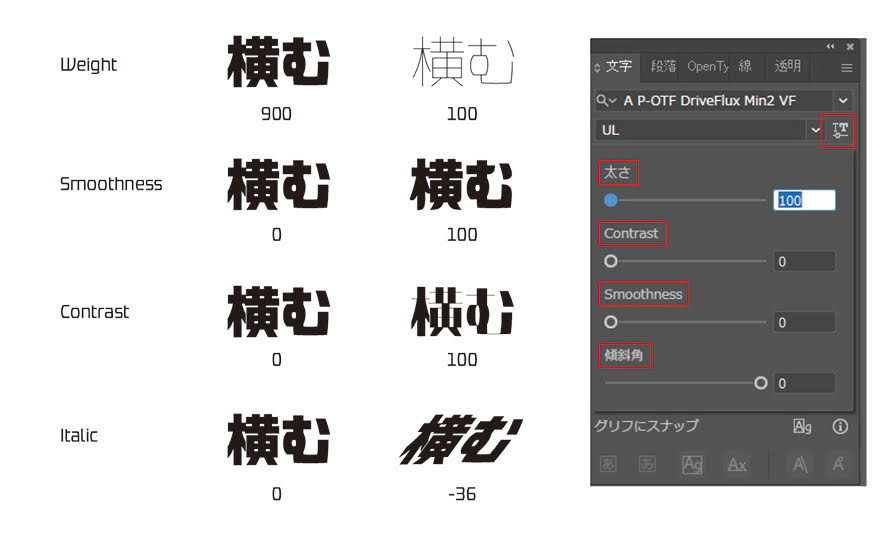Screen dimensions: 886x536
Task: Open the UL font style dropdown
Action: 814,130
